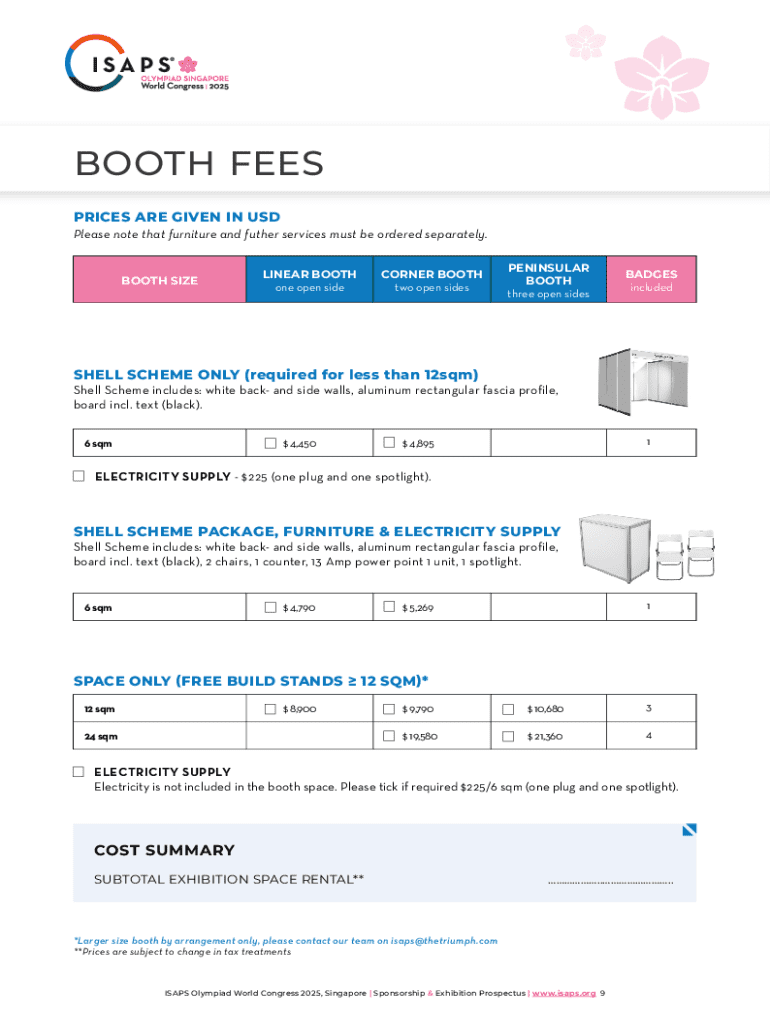This screenshot has height=1024, width=770.
Task: Click the ISAPS Olympiad Singapore logo
Action: tap(147, 63)
